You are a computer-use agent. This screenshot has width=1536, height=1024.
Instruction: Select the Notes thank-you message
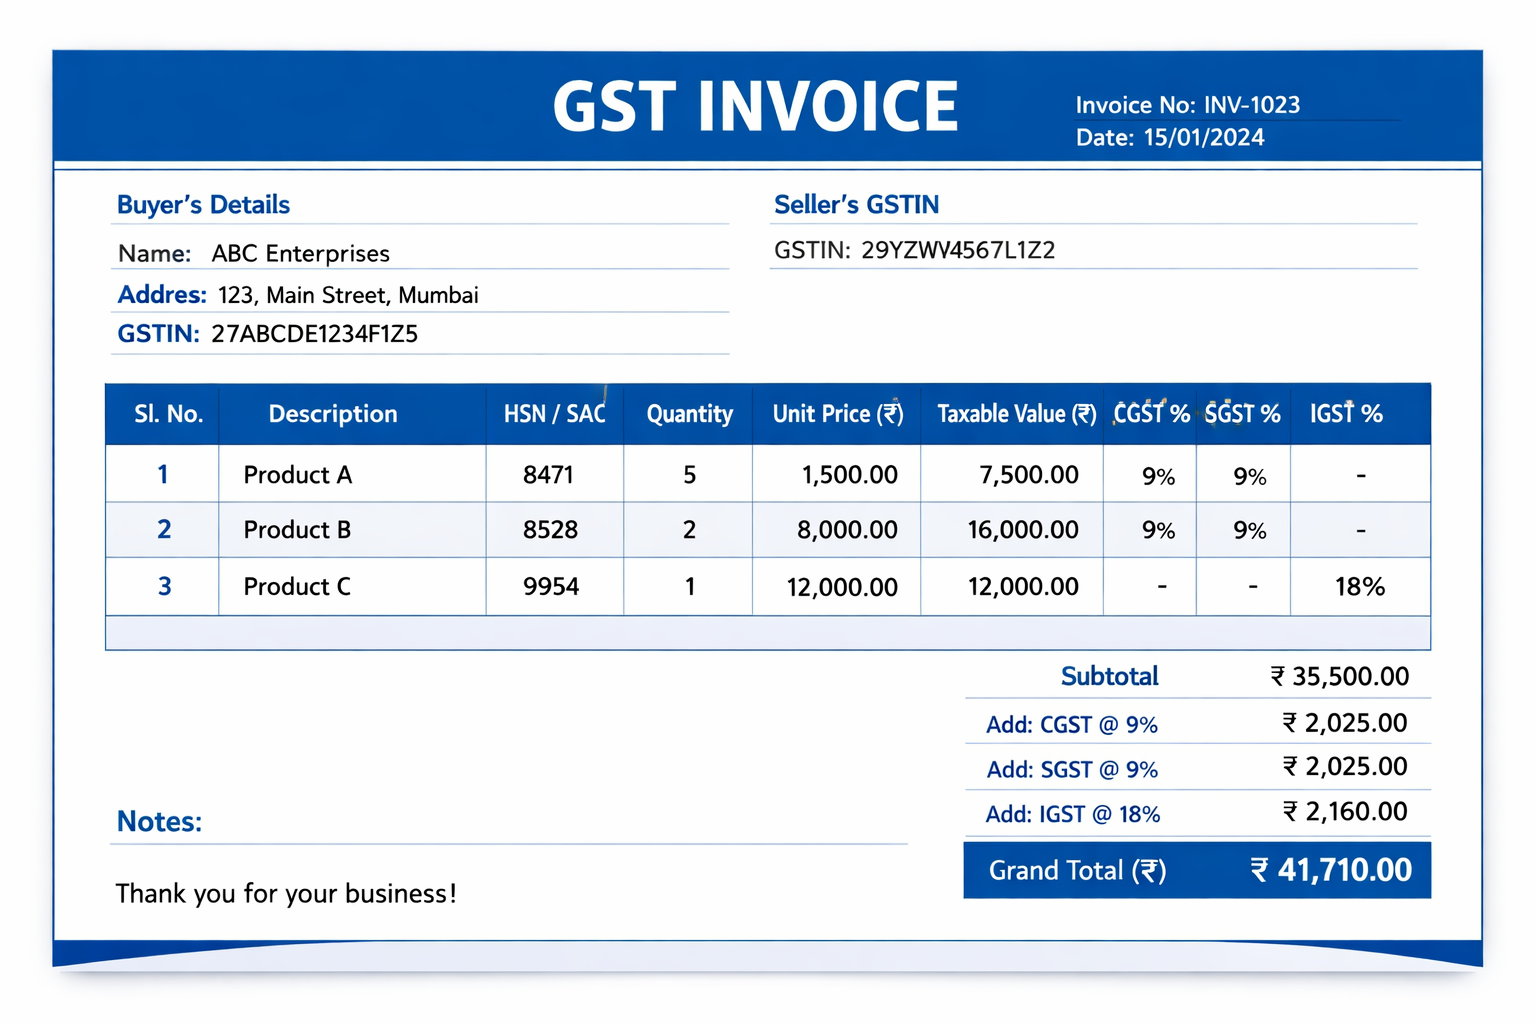[x=286, y=893]
